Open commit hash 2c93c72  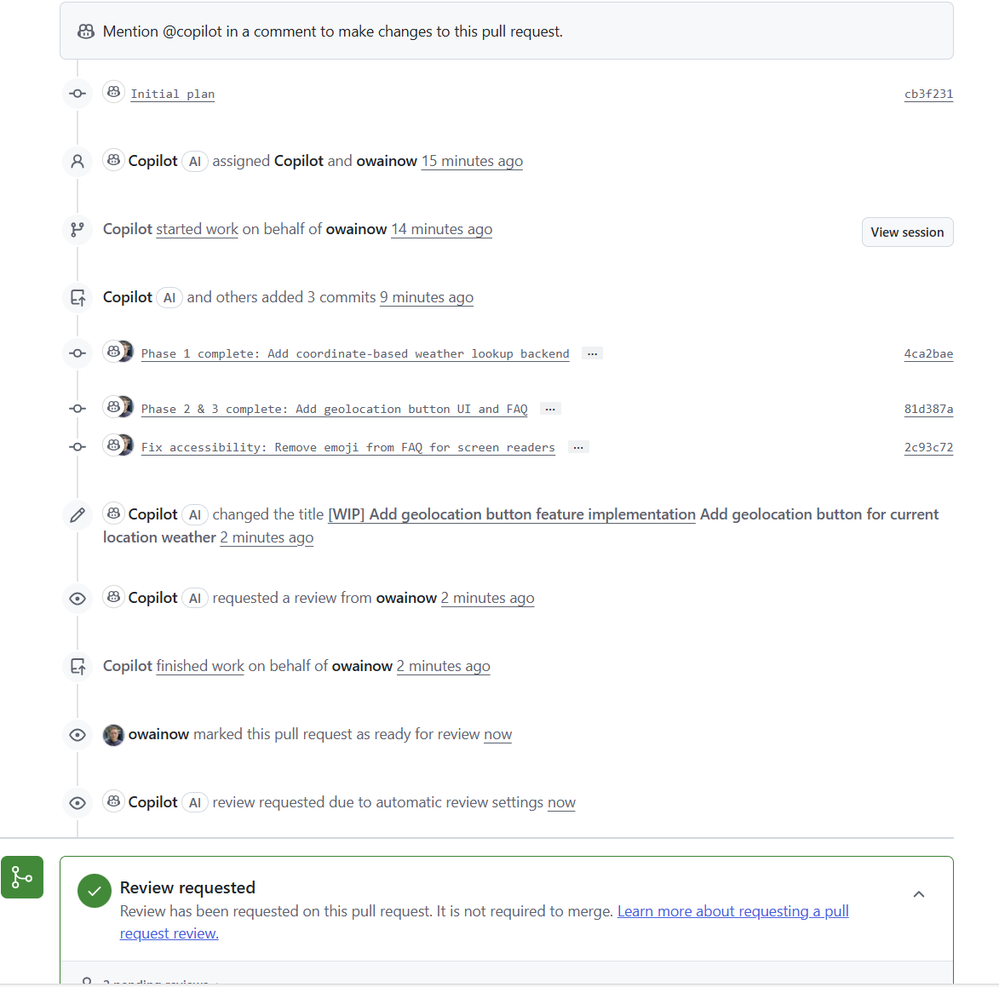[928, 448]
